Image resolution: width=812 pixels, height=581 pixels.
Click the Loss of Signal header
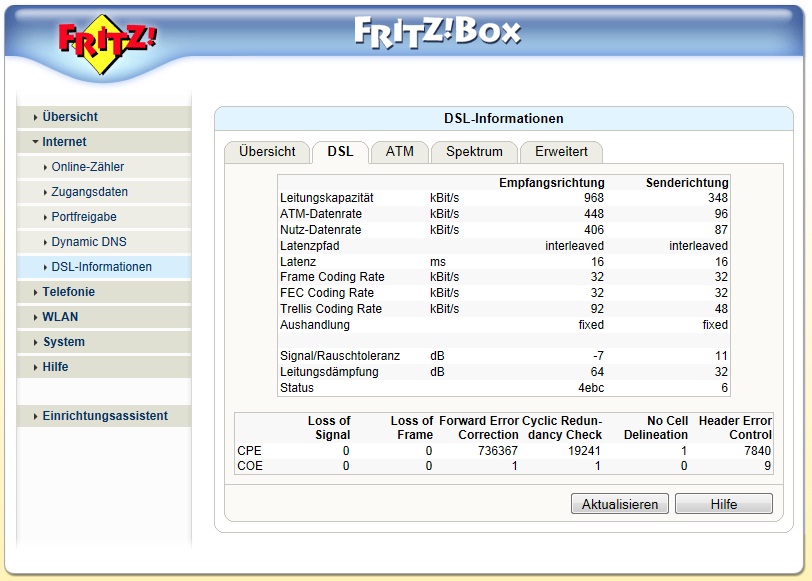point(329,428)
